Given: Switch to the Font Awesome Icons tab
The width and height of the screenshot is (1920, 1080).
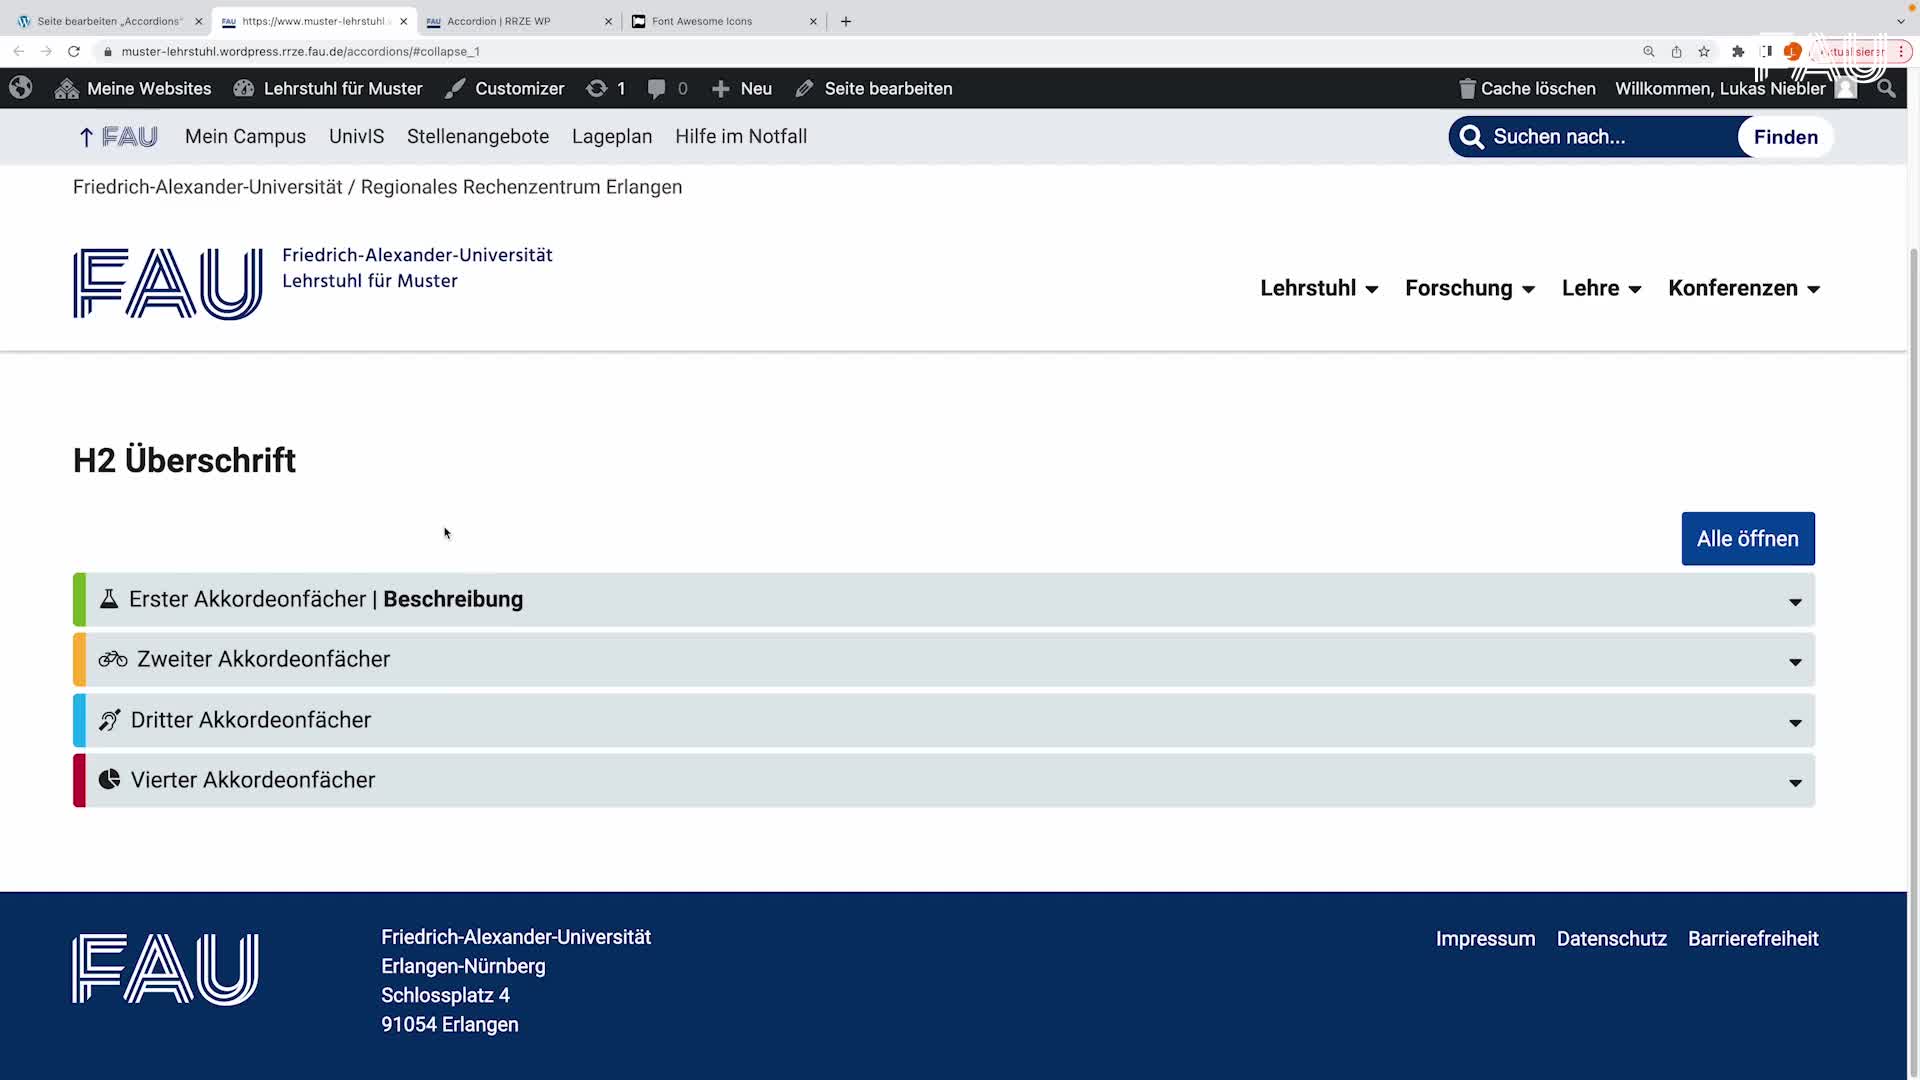Looking at the screenshot, I should pos(702,21).
